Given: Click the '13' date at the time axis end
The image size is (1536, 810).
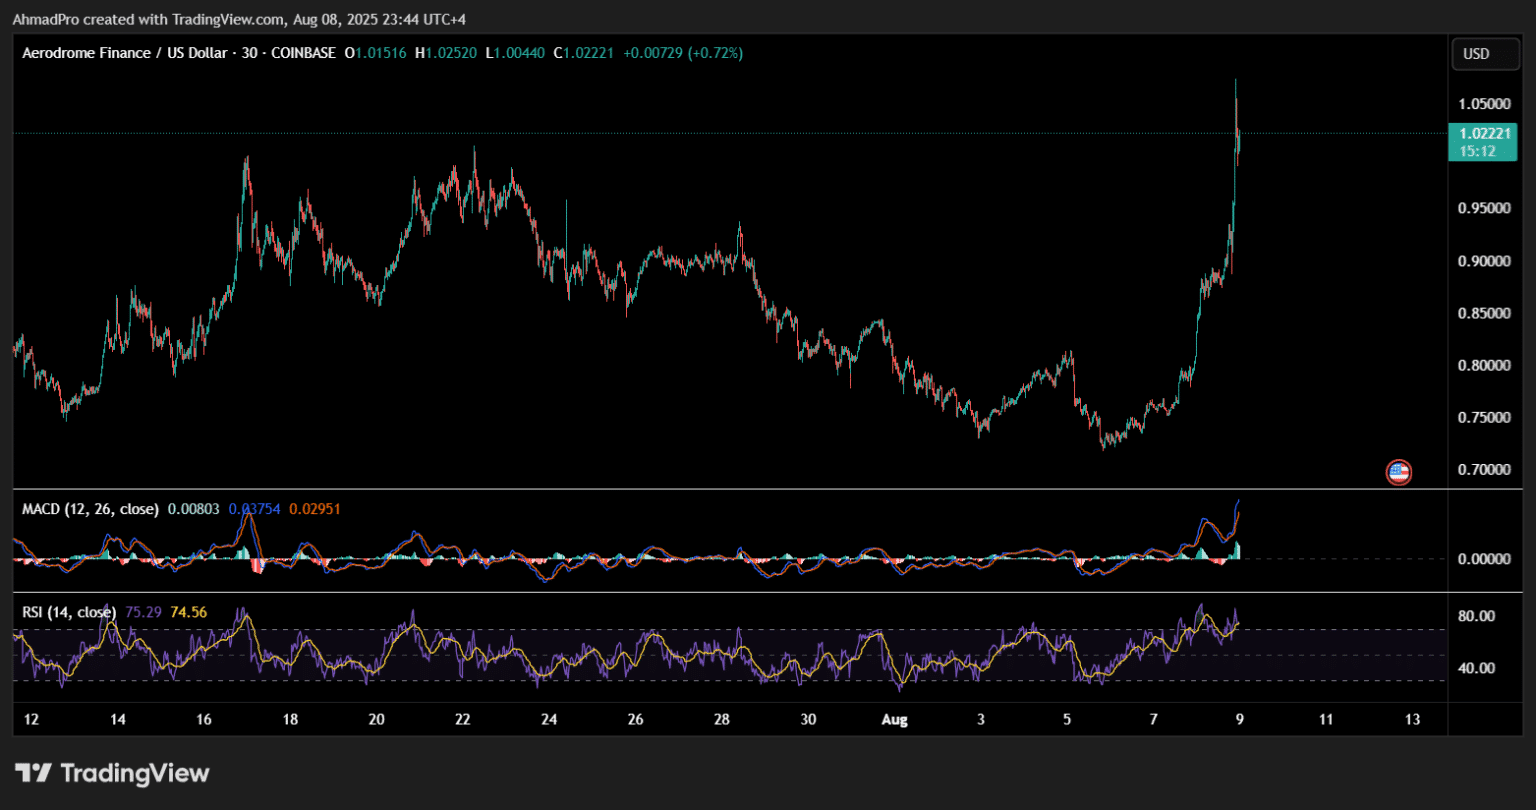Looking at the screenshot, I should point(1412,720).
